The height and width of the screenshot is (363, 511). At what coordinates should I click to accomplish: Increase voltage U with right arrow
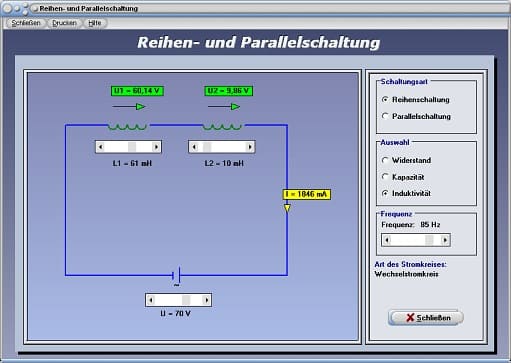click(206, 300)
